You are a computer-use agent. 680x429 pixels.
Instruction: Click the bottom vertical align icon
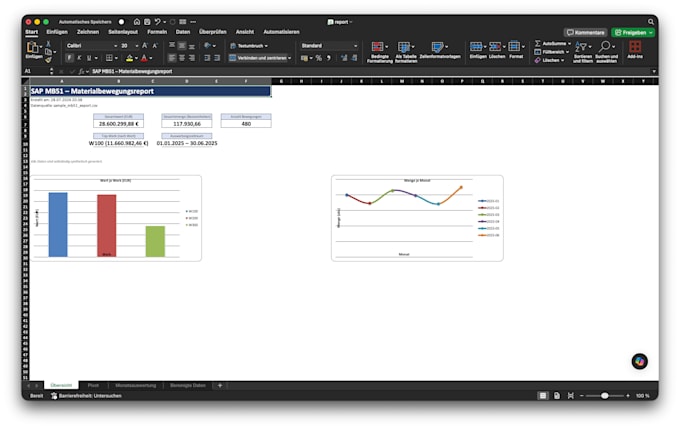pos(191,46)
